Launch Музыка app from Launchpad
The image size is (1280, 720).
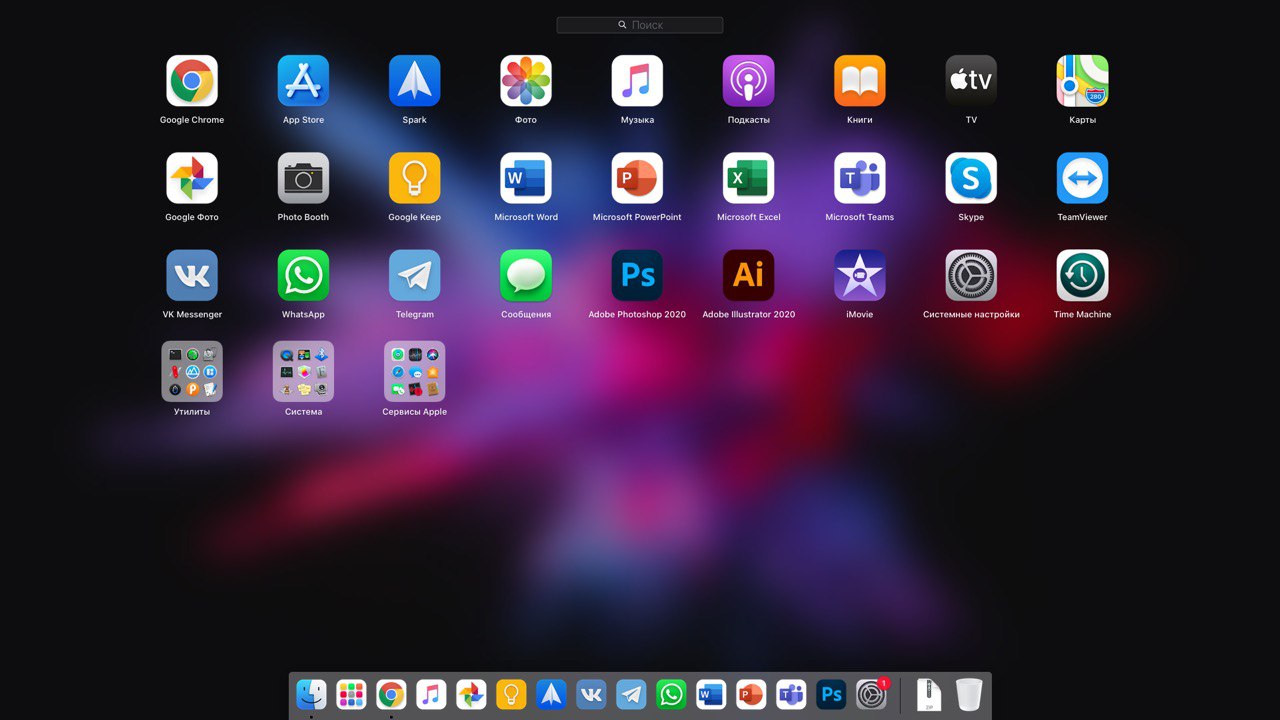[637, 81]
